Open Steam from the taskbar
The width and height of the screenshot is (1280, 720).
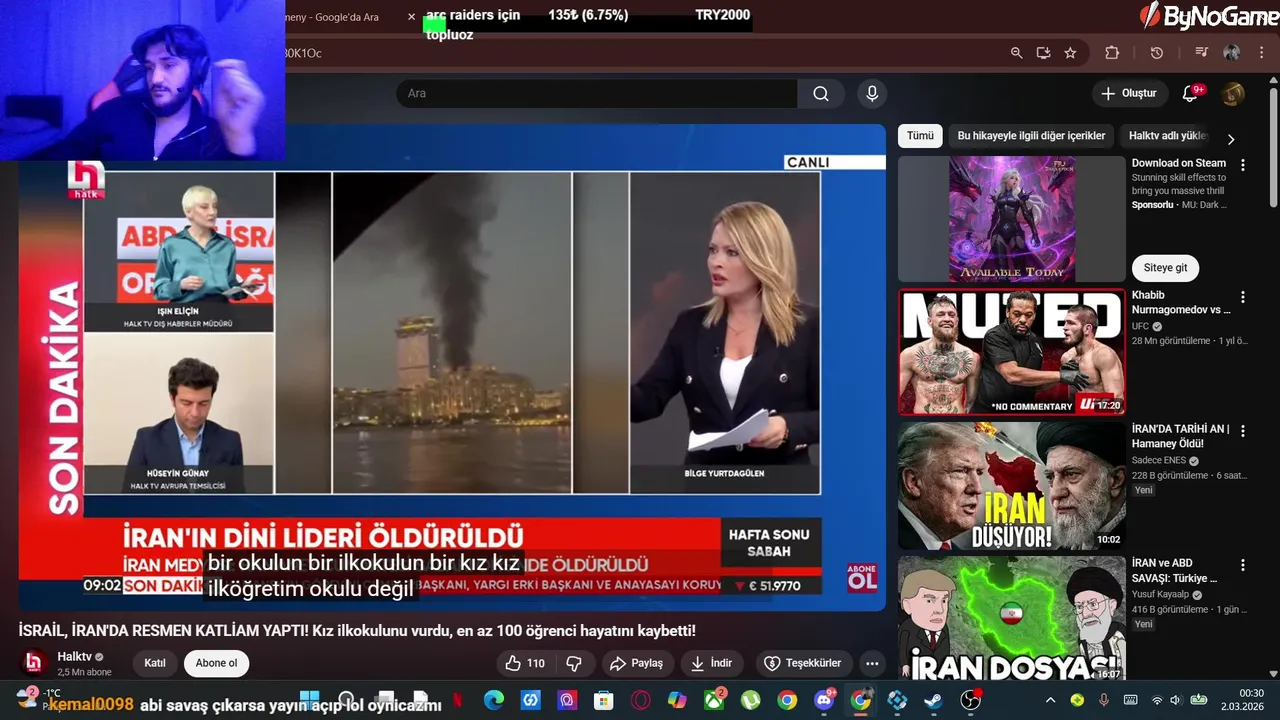(933, 700)
